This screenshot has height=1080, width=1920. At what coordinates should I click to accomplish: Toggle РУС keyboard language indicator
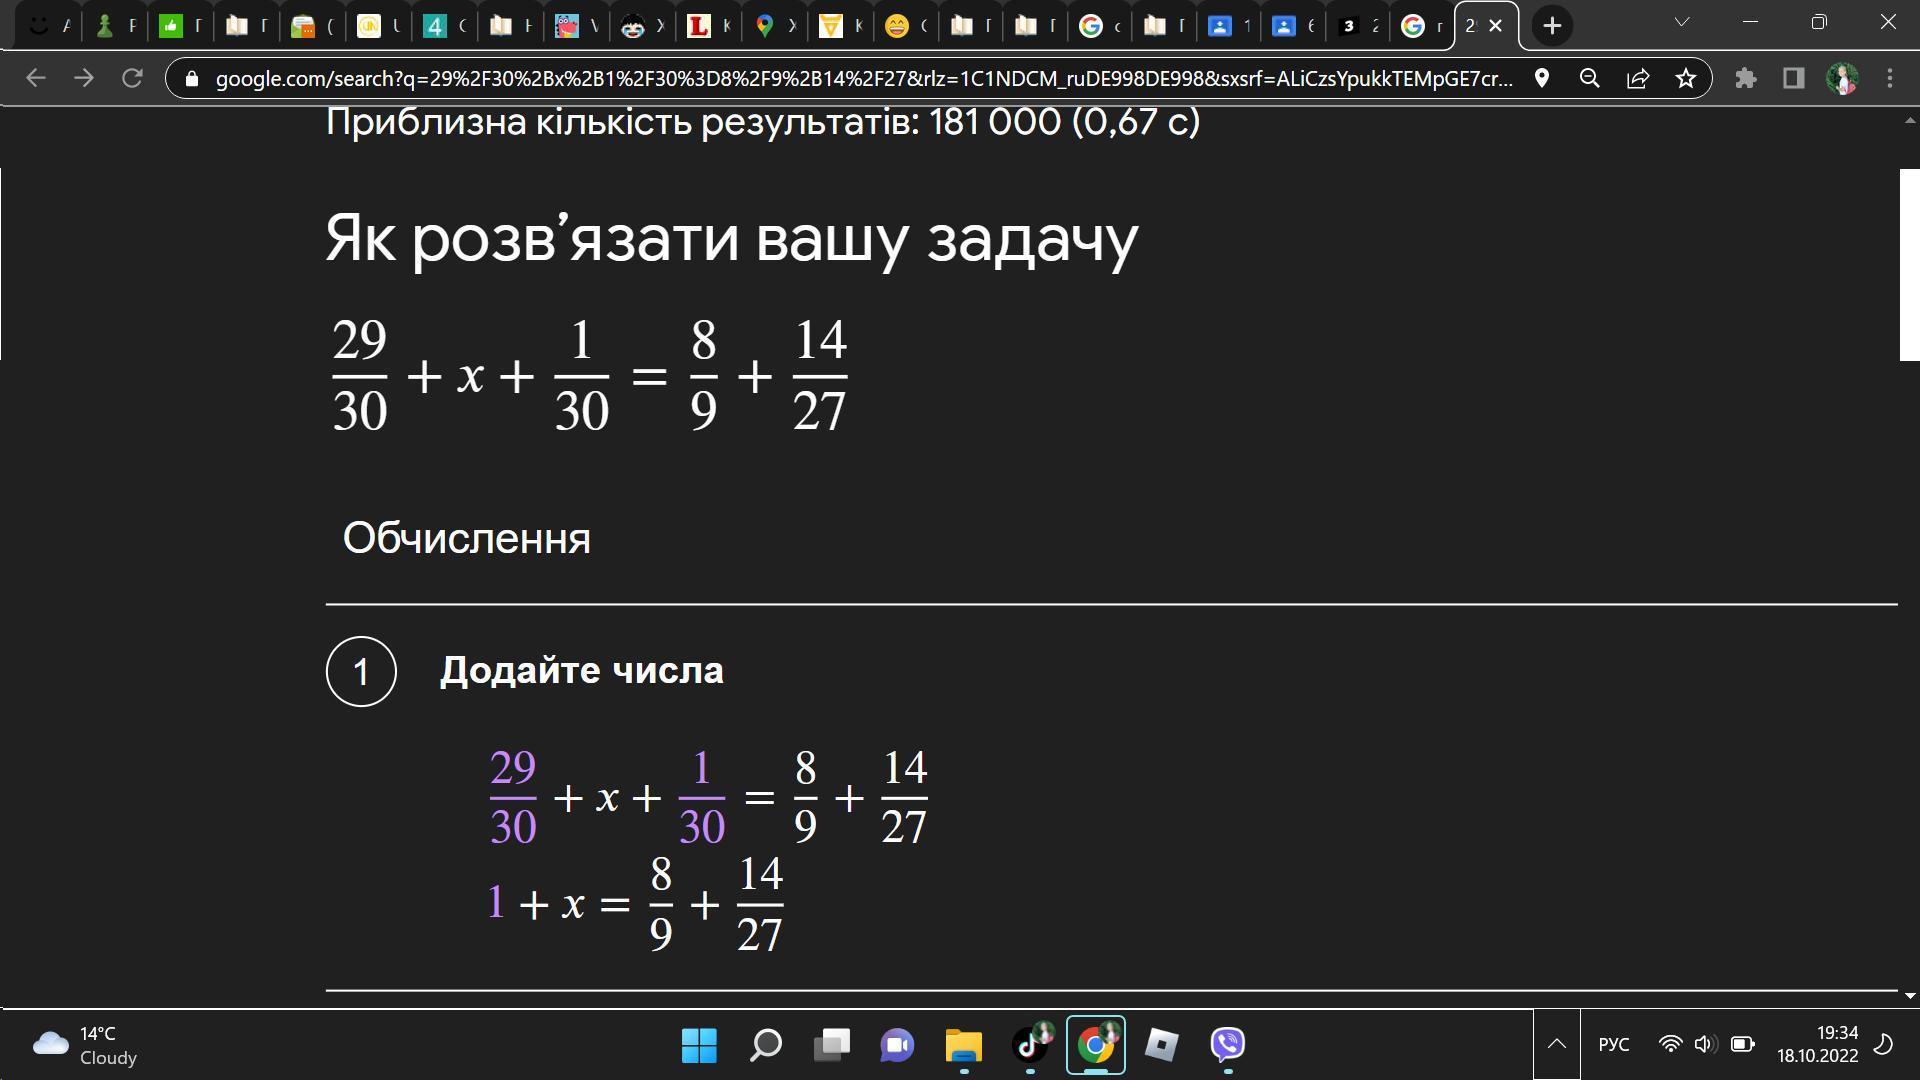(x=1613, y=1044)
